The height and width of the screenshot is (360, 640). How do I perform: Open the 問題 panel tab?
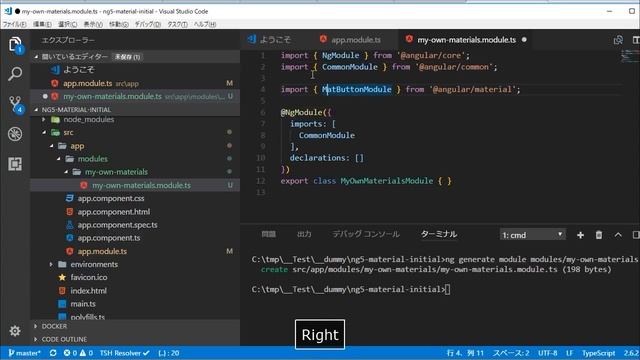pyautogui.click(x=269, y=234)
